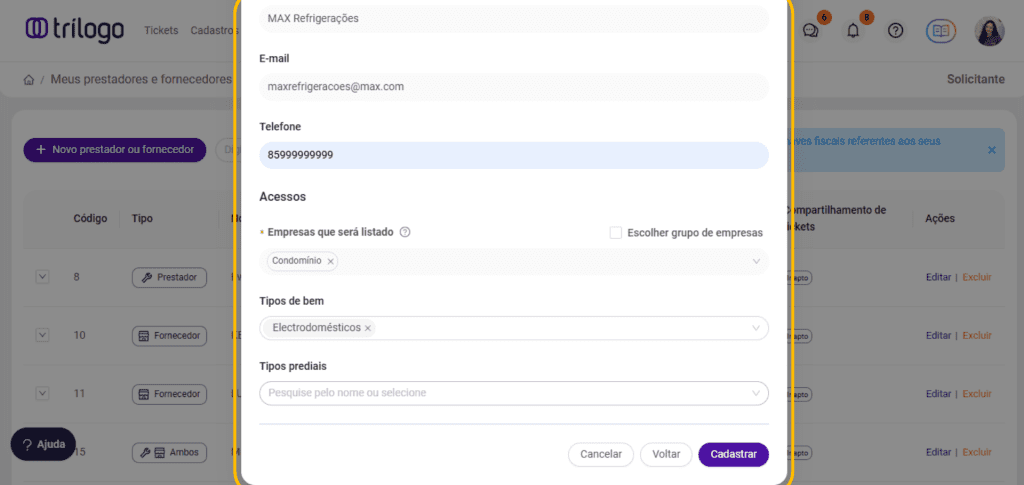1024x485 pixels.
Task: Click the home breadcrumb icon
Action: [x=29, y=79]
